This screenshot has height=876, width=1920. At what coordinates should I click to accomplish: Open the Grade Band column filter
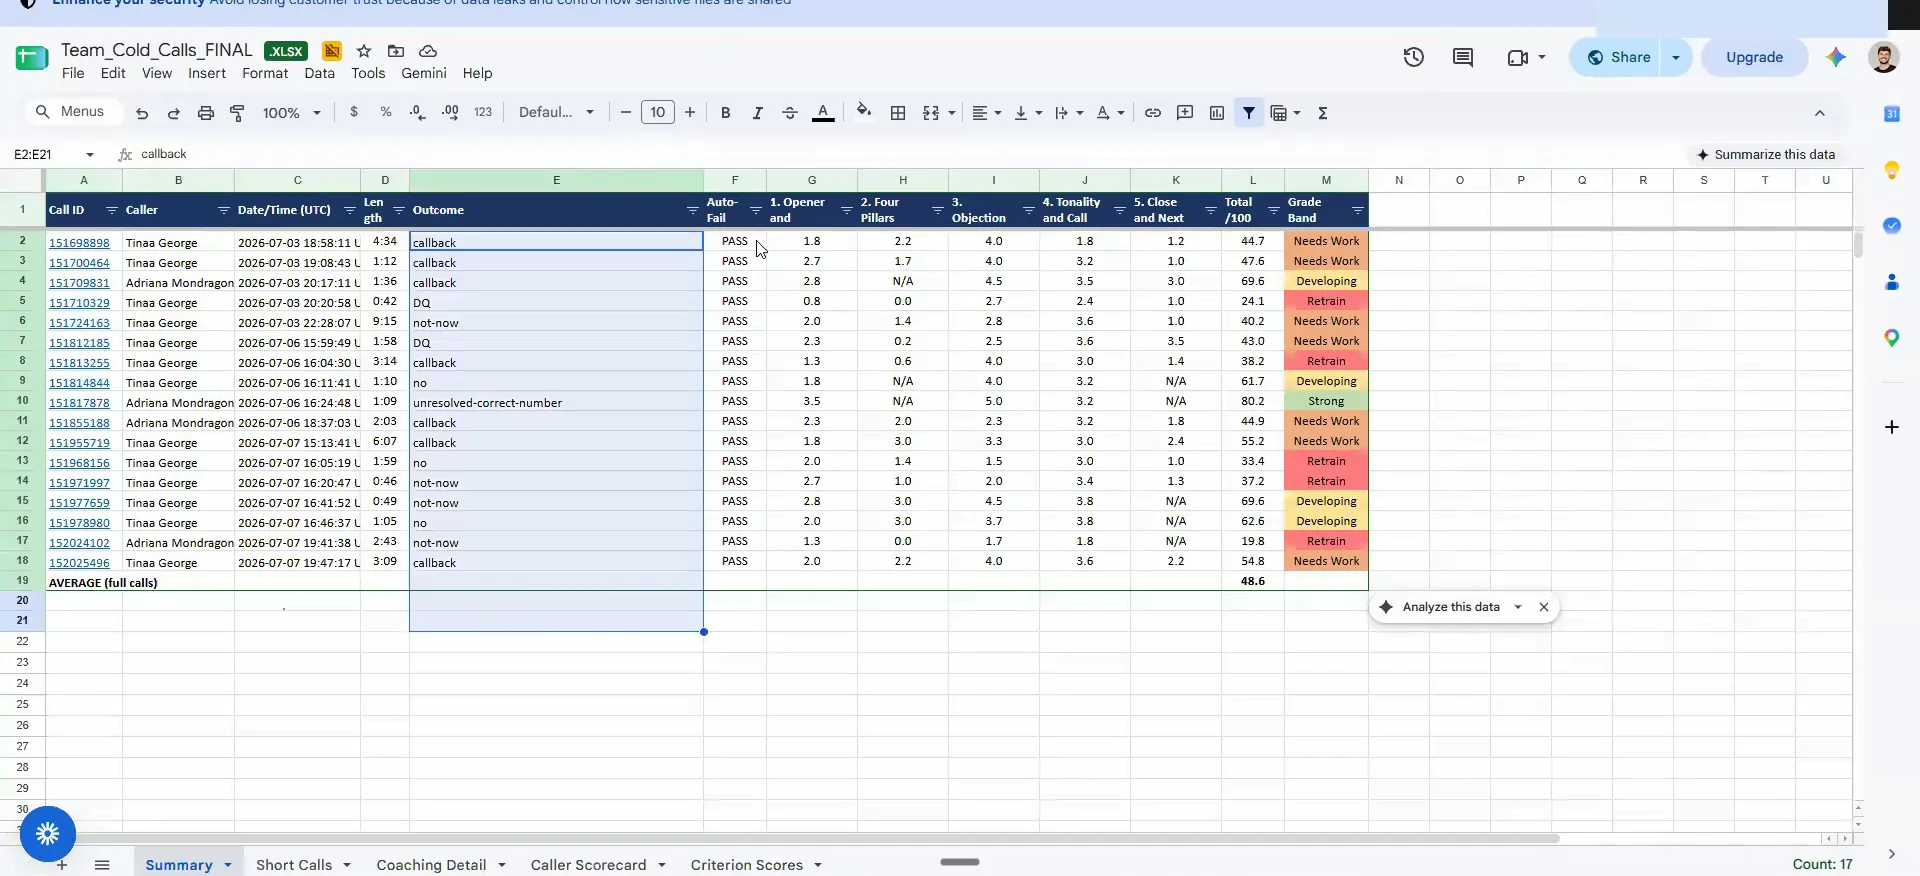coord(1357,210)
